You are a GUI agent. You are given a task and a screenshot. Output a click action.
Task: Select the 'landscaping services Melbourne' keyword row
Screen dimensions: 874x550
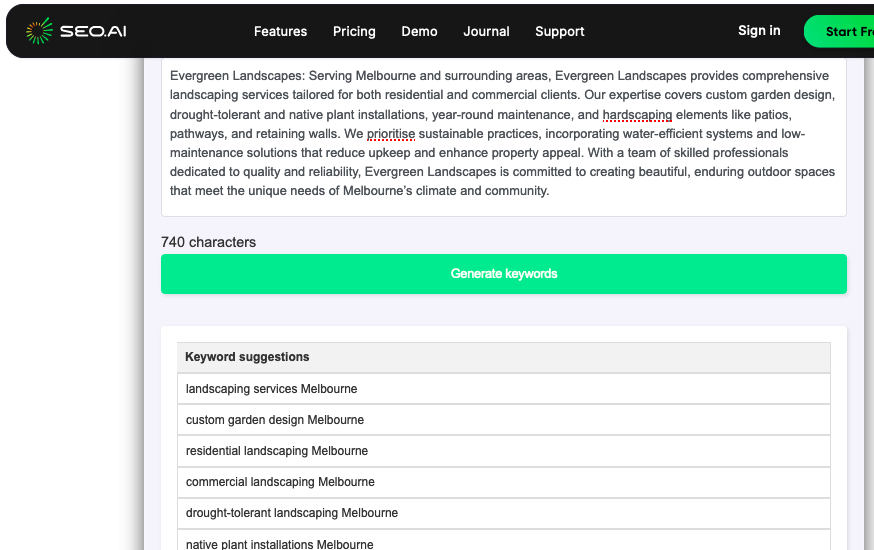(x=503, y=389)
